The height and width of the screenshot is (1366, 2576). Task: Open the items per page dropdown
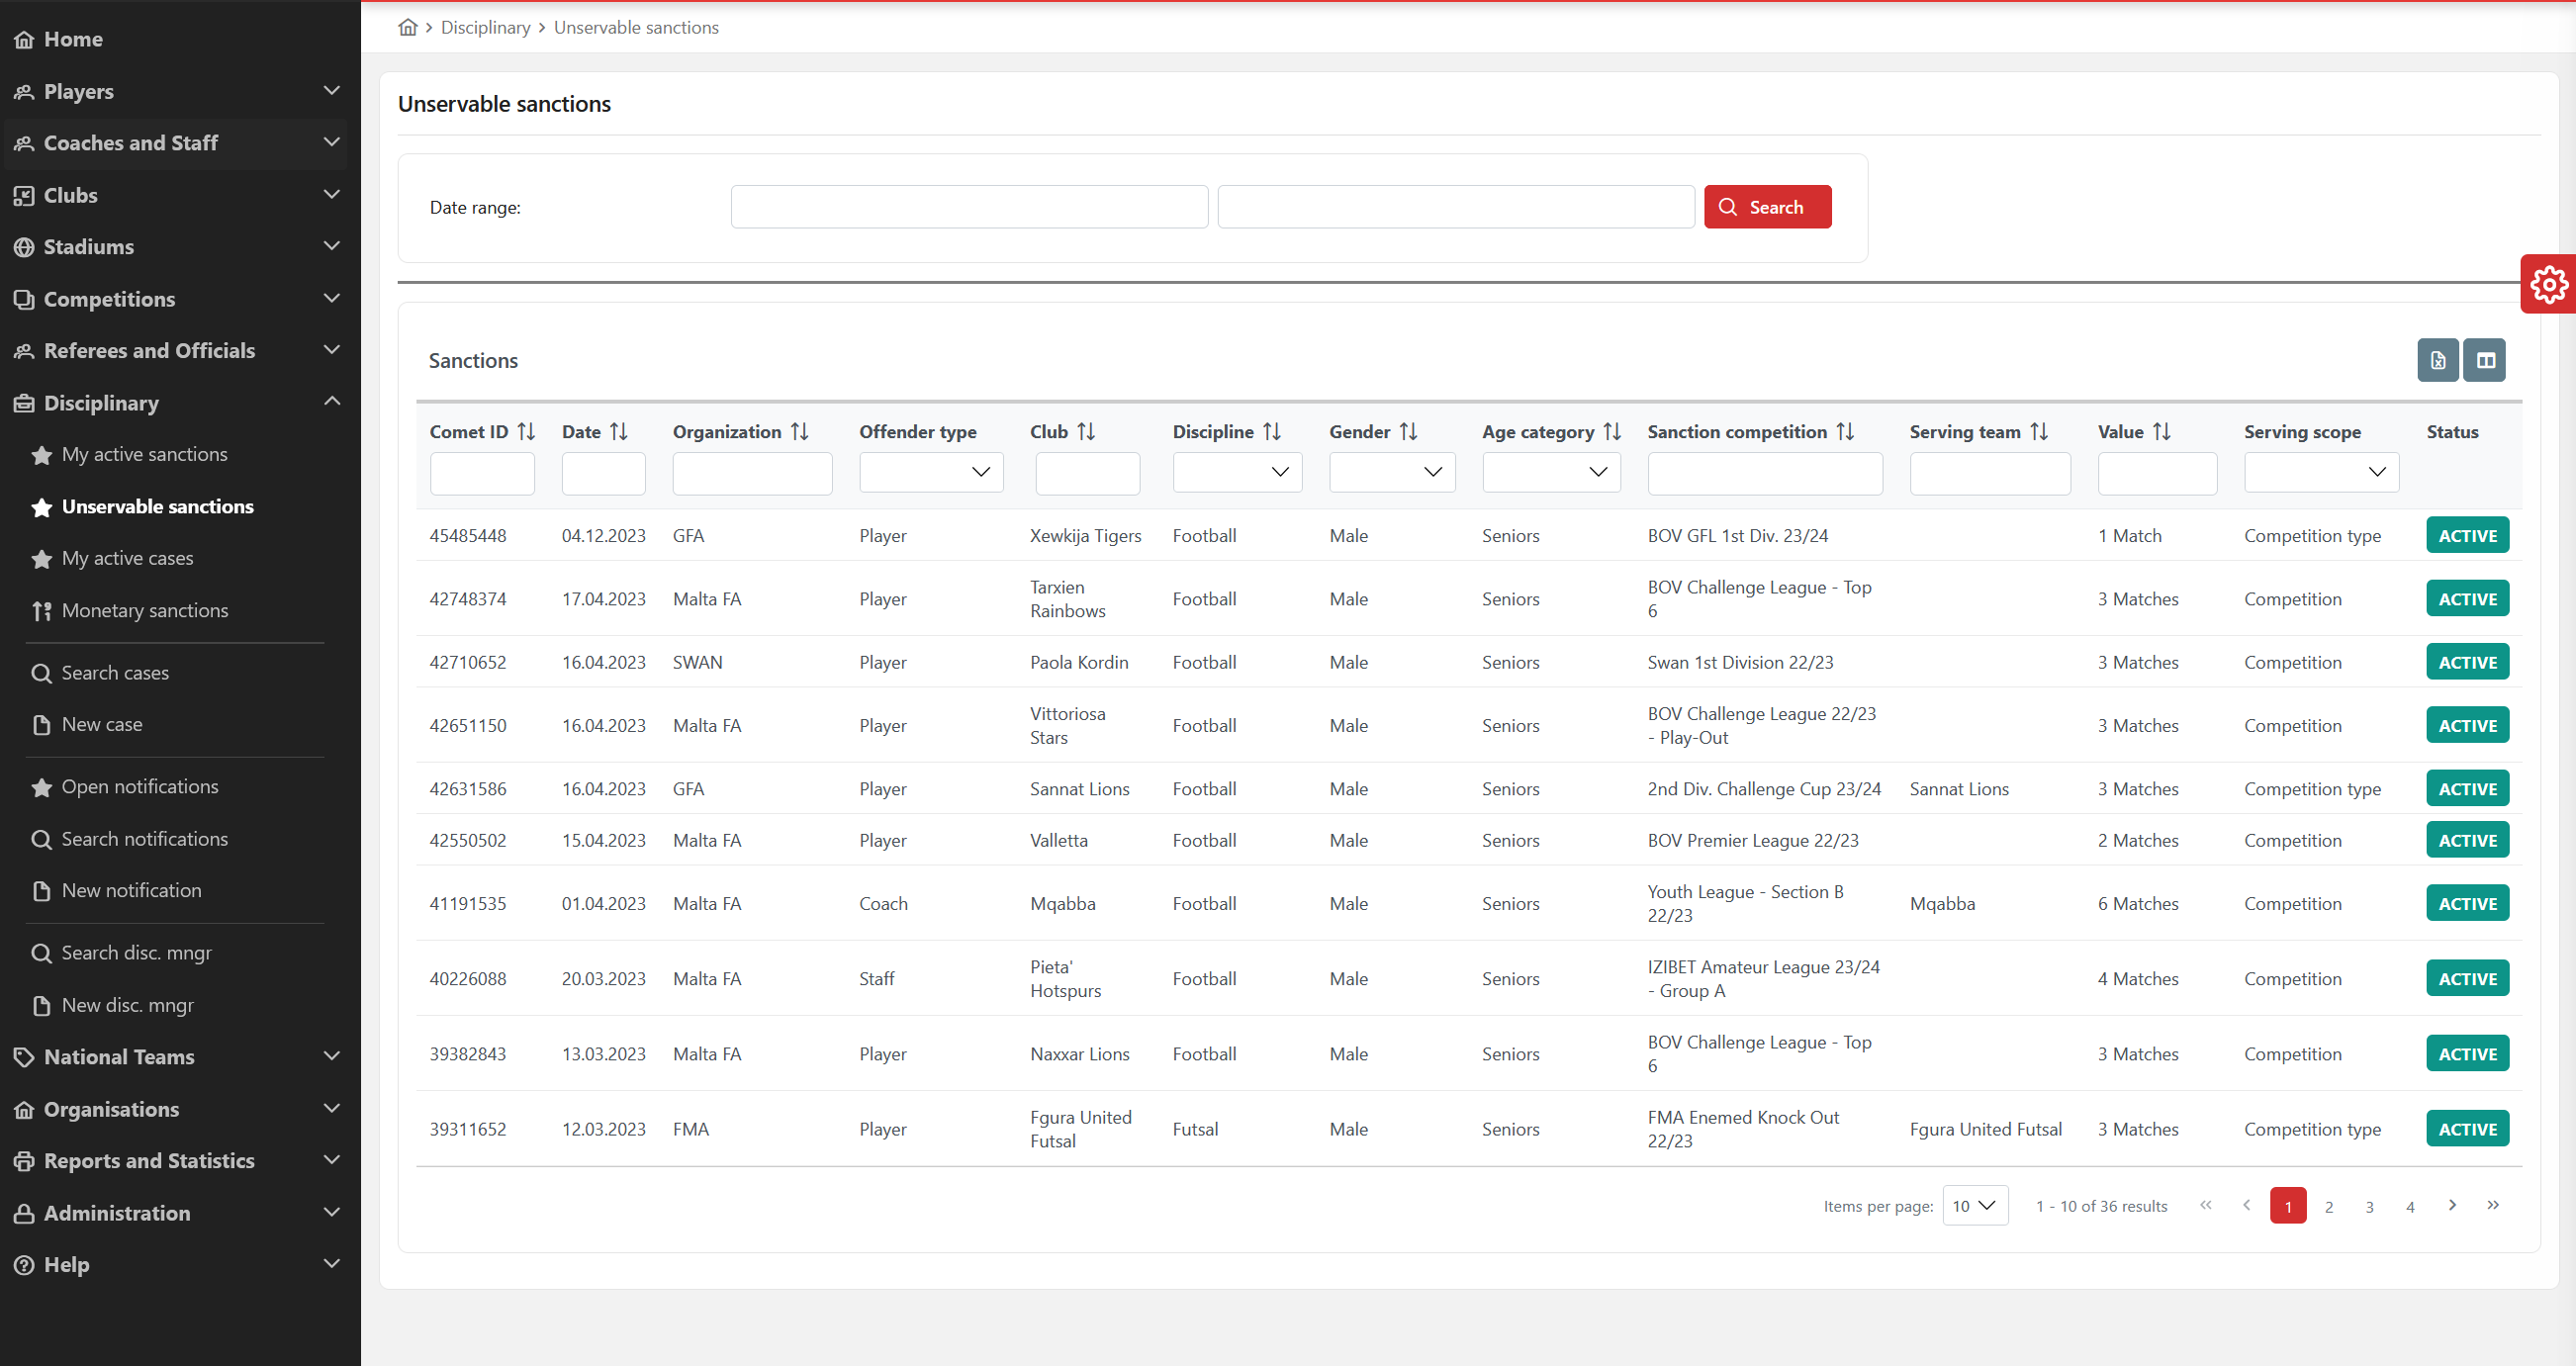click(1974, 1205)
